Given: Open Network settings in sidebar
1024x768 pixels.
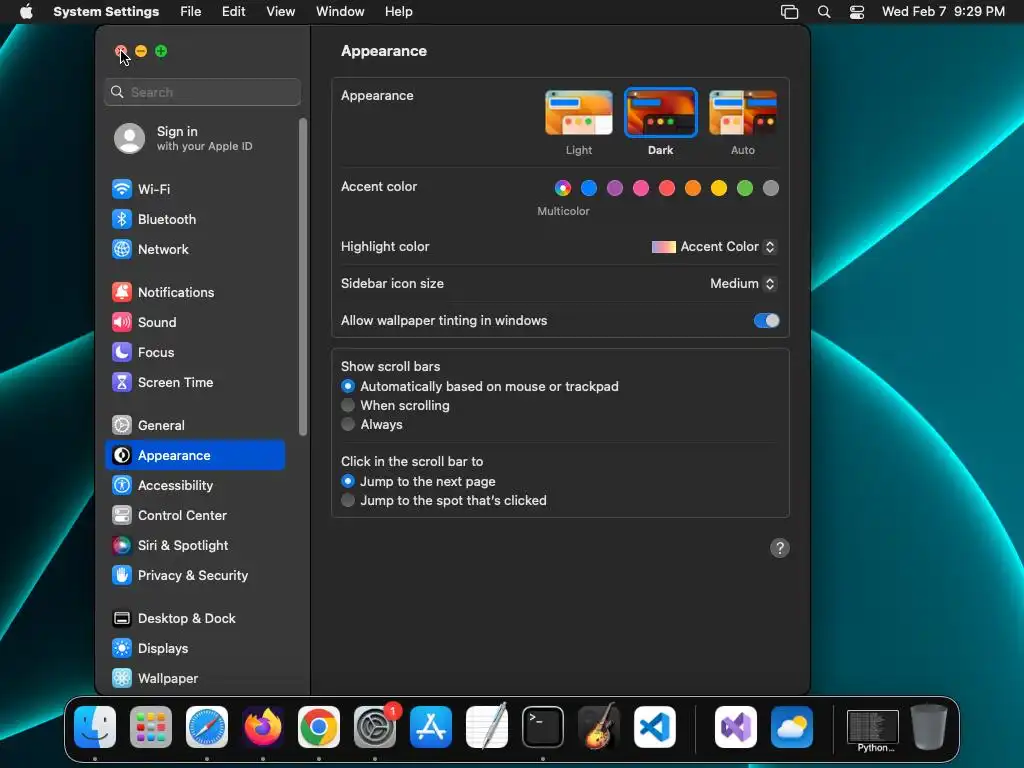Looking at the screenshot, I should coord(195,249).
